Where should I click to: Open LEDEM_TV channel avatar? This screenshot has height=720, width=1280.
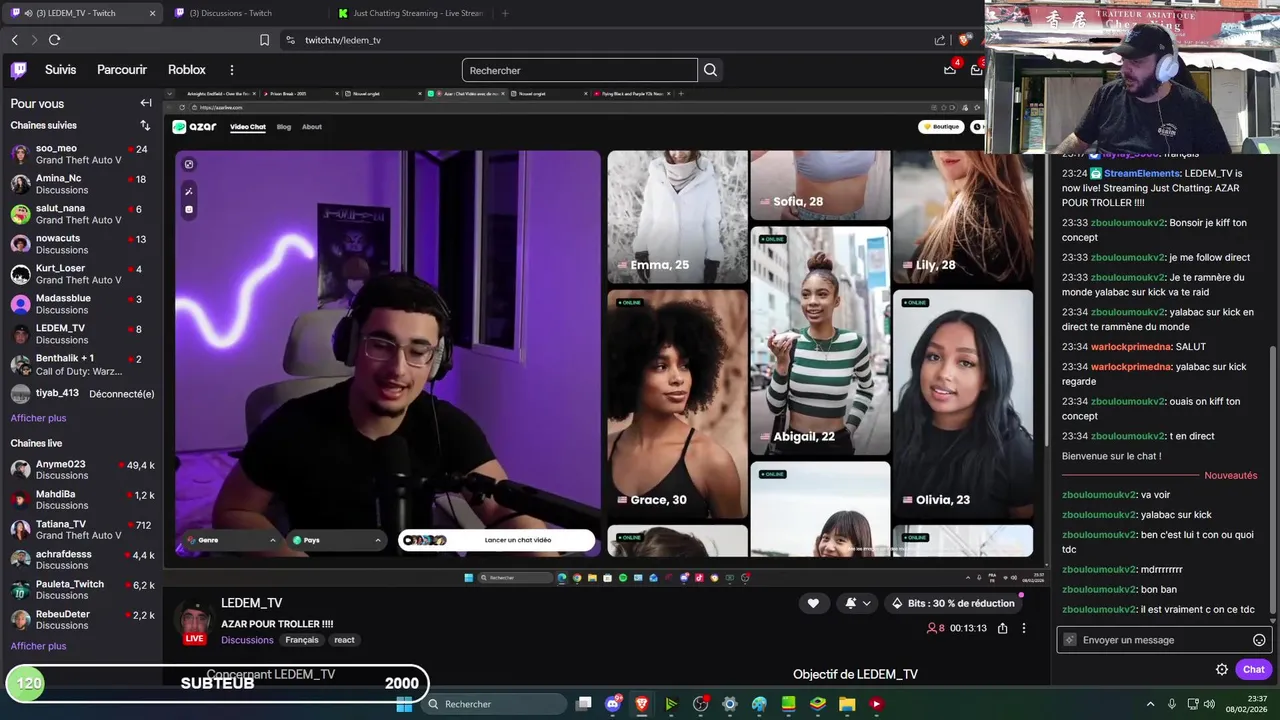(x=195, y=619)
